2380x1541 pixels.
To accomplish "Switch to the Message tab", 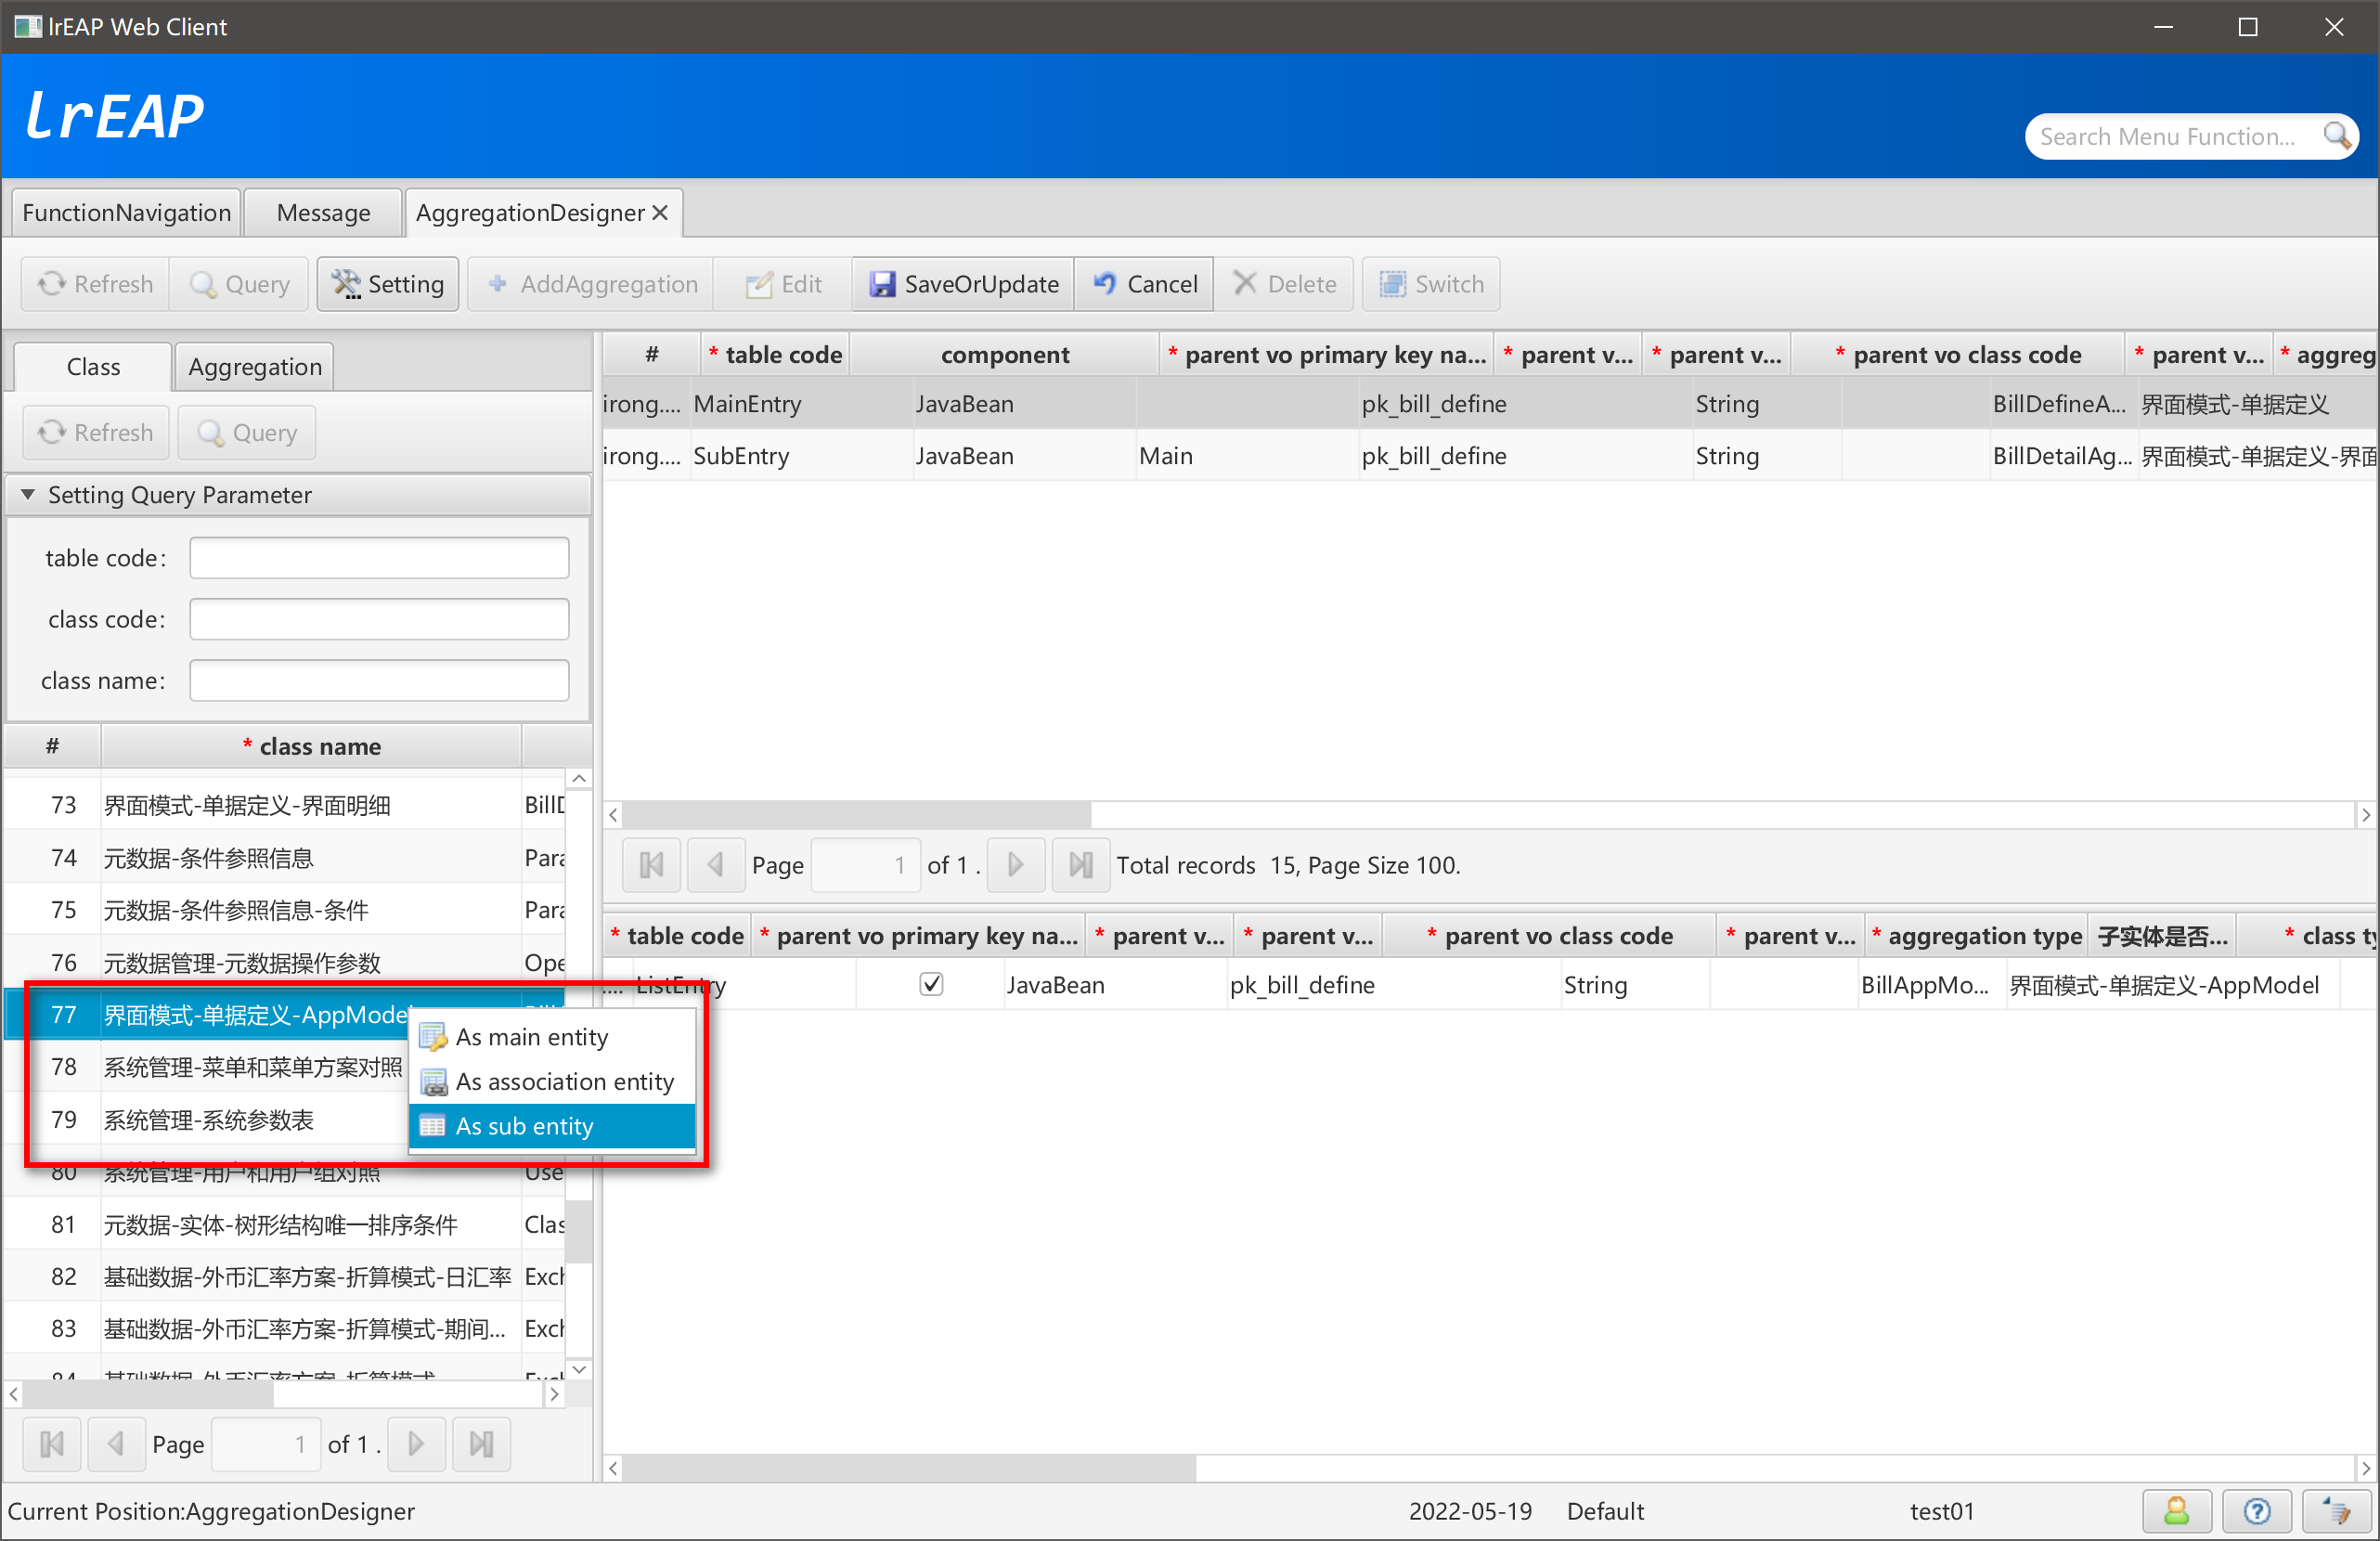I will [x=323, y=212].
